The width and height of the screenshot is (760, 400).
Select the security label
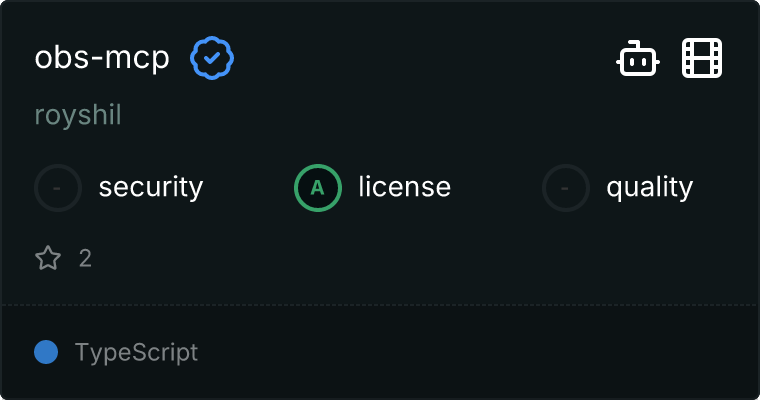(151, 187)
